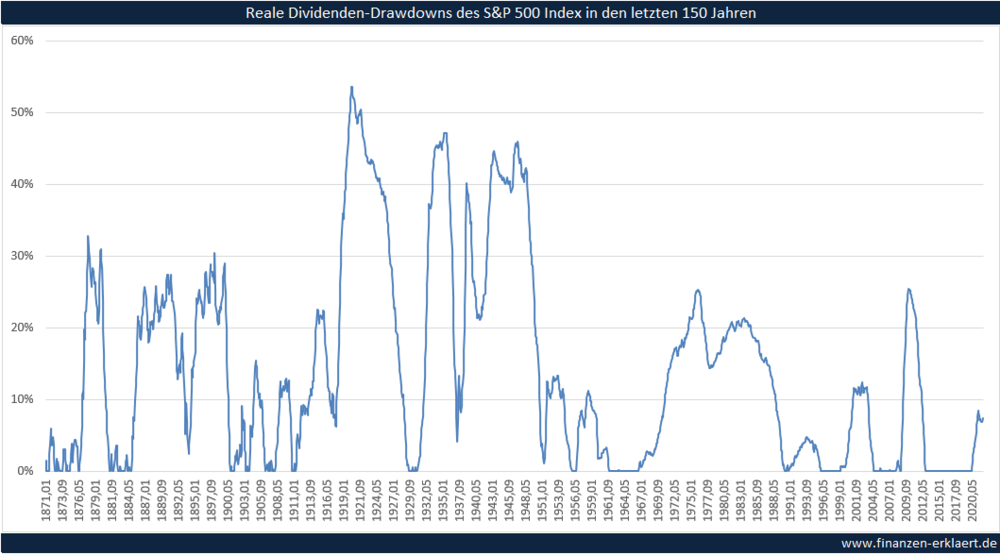1000x555 pixels.
Task: Select the 60% y-axis label
Action: [22, 40]
